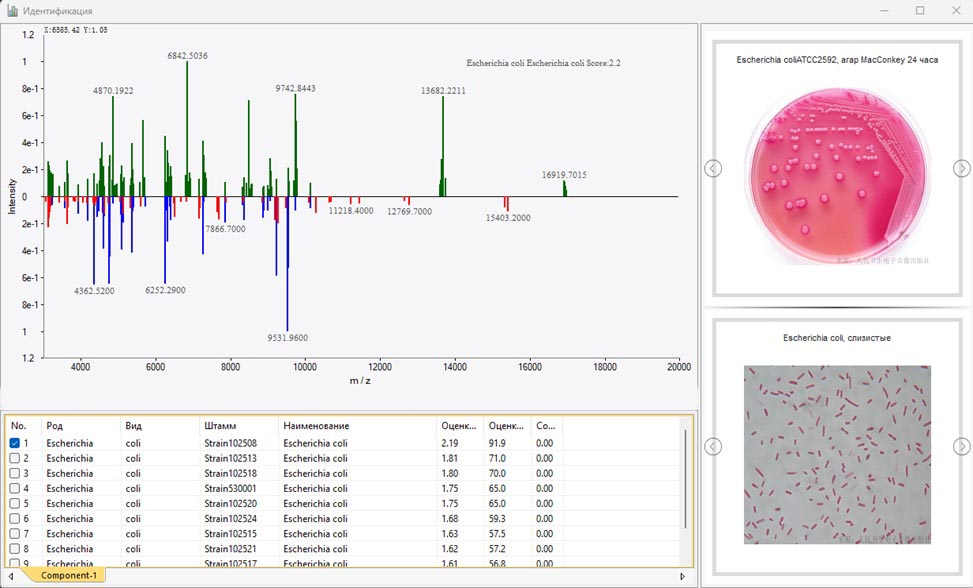Select the Strain102518 table row
Image resolution: width=973 pixels, height=588 pixels.
pos(230,473)
